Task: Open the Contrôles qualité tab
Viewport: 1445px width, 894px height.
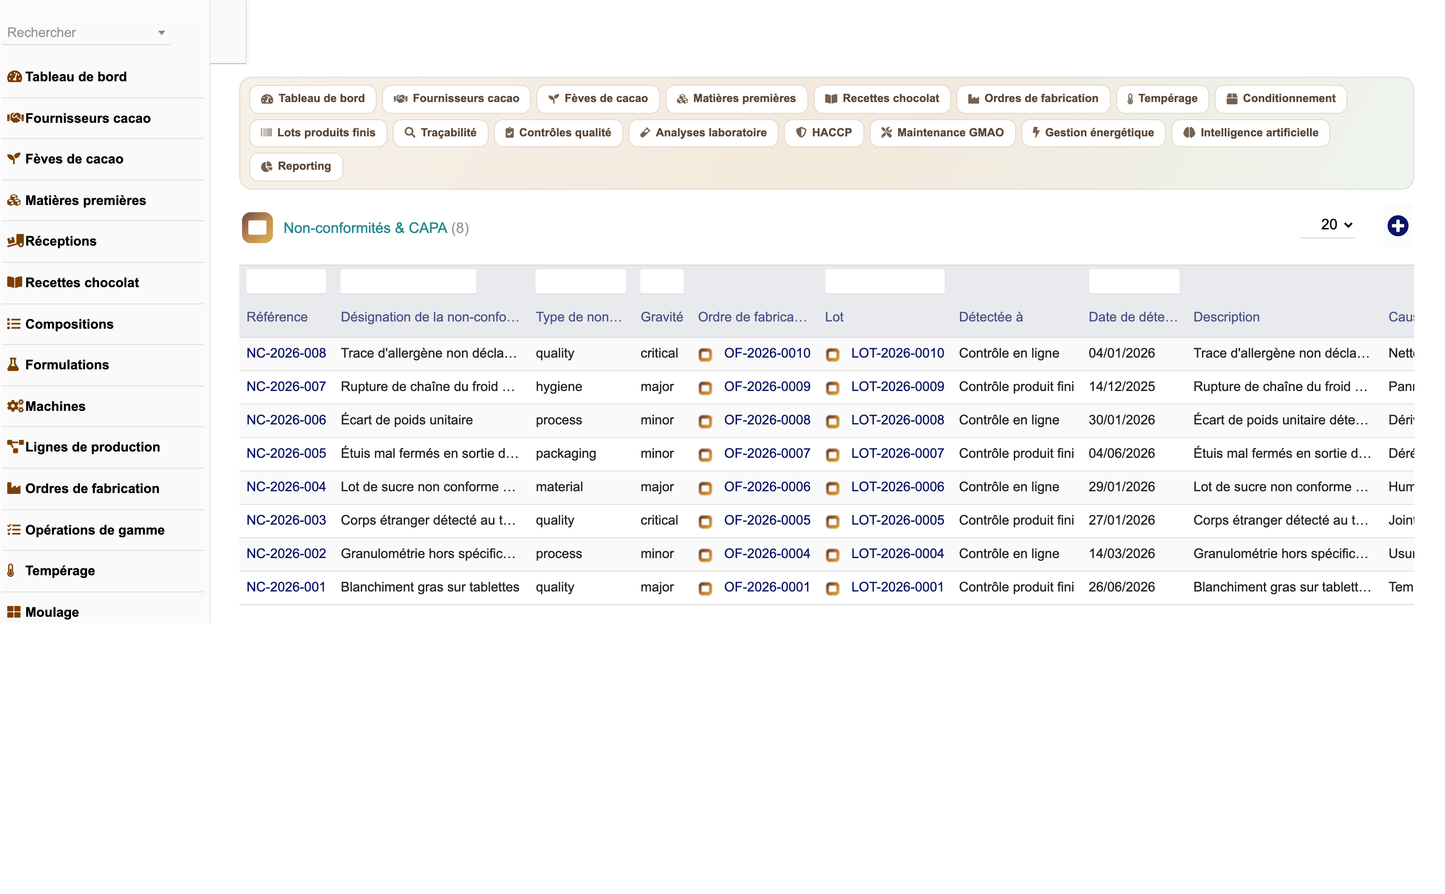Action: pyautogui.click(x=558, y=133)
